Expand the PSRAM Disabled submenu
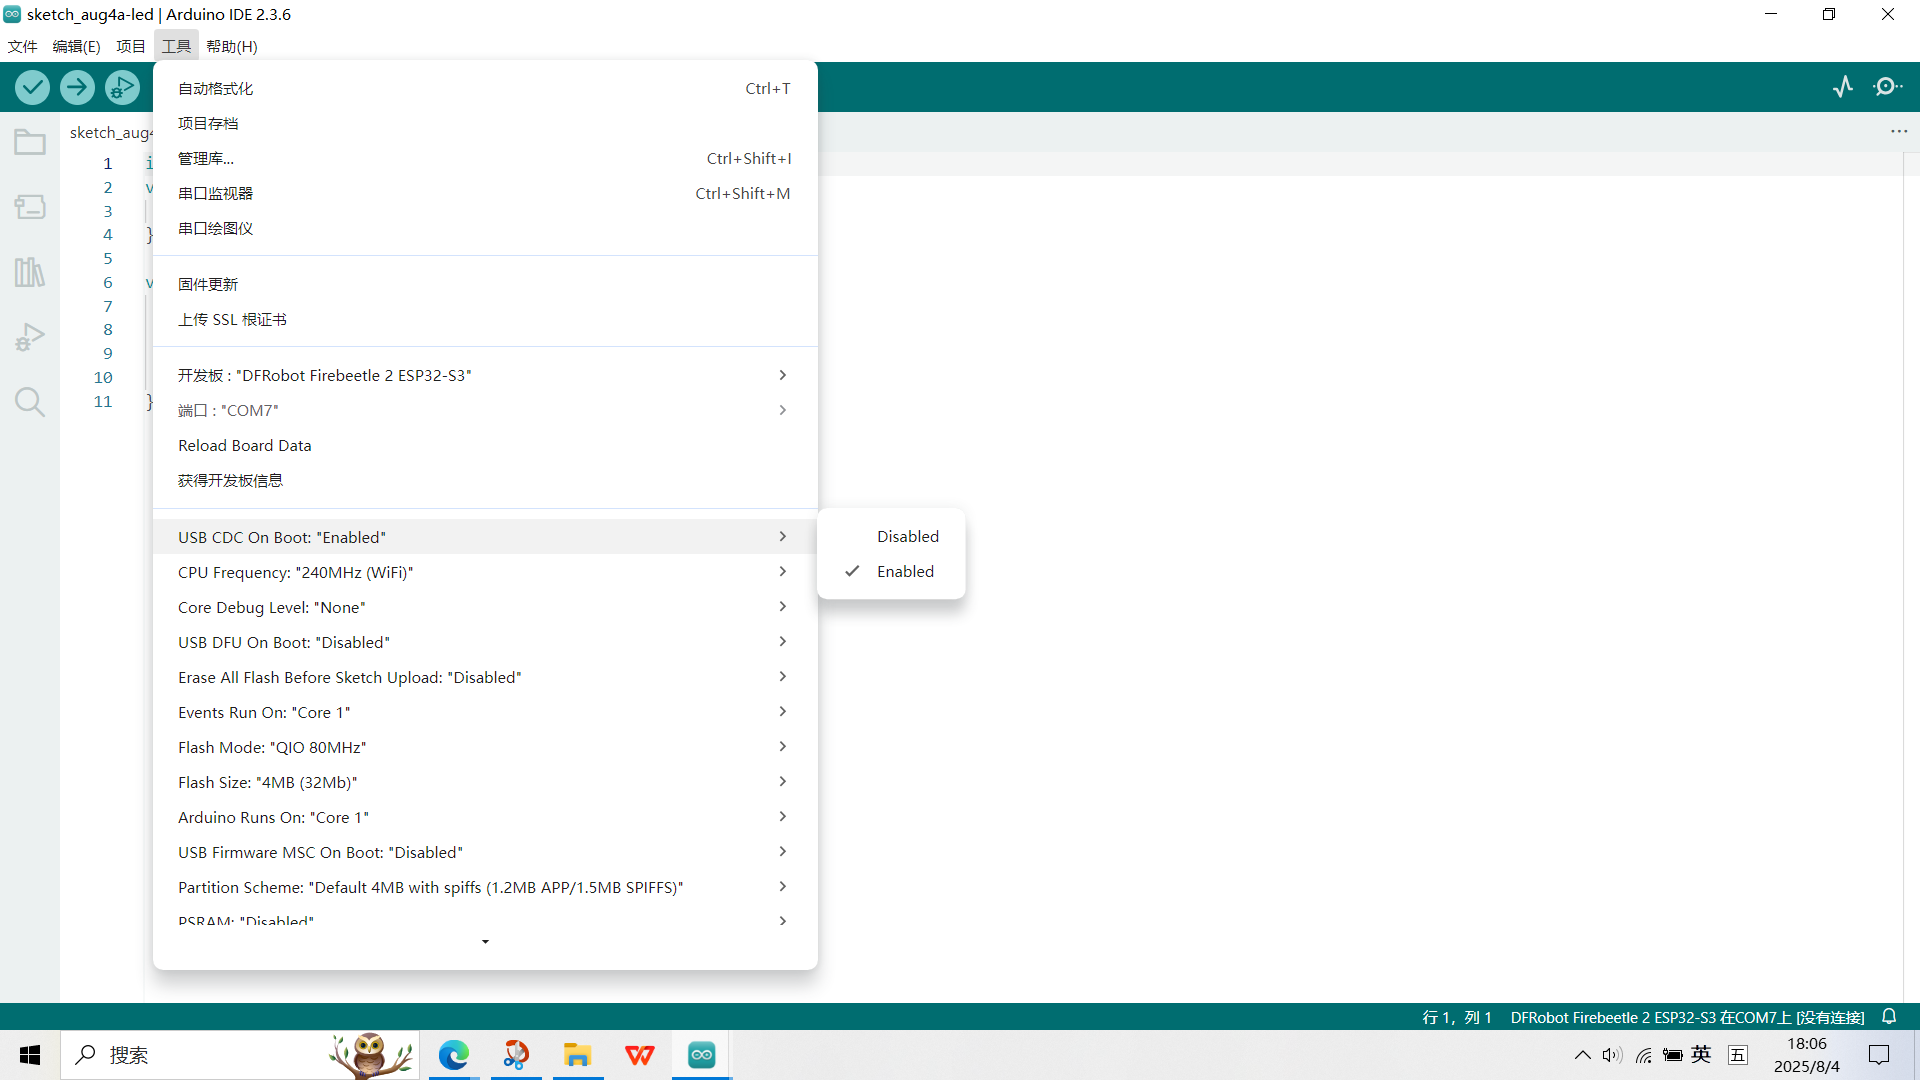 [x=485, y=920]
